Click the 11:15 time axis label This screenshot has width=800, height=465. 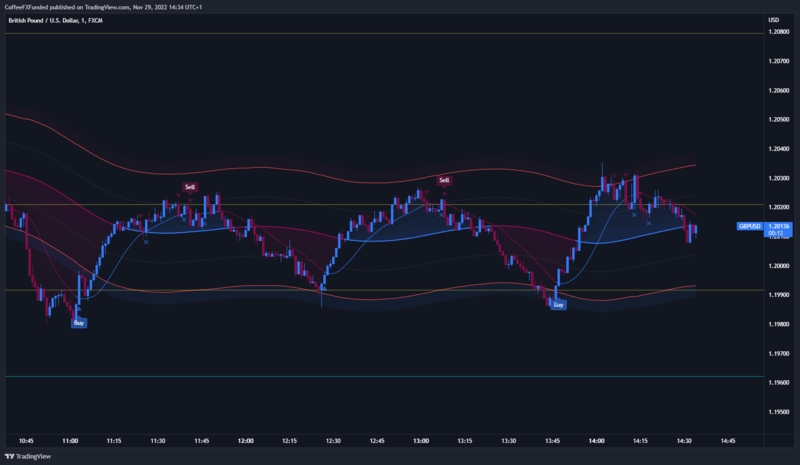tap(114, 441)
